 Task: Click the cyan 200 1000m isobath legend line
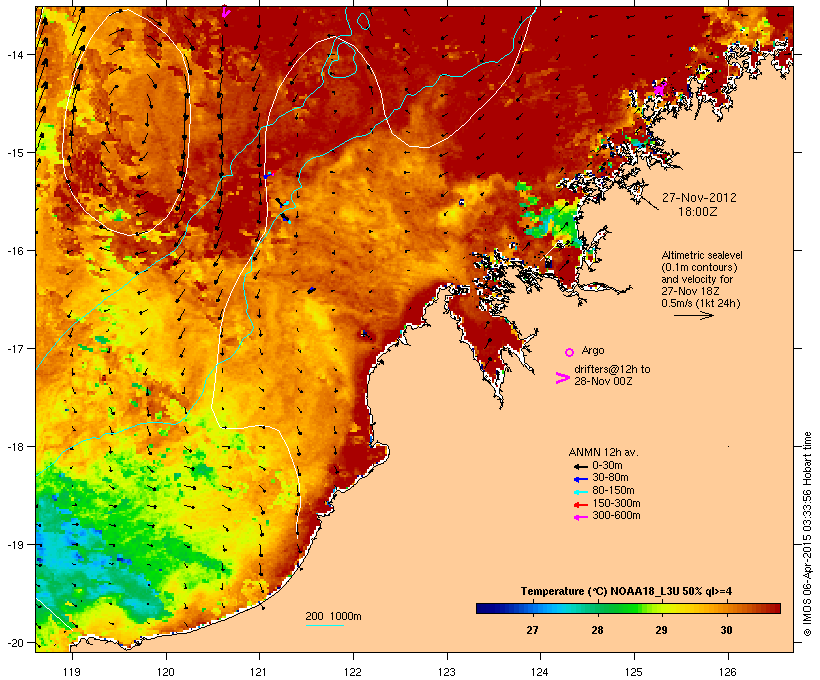coord(324,625)
